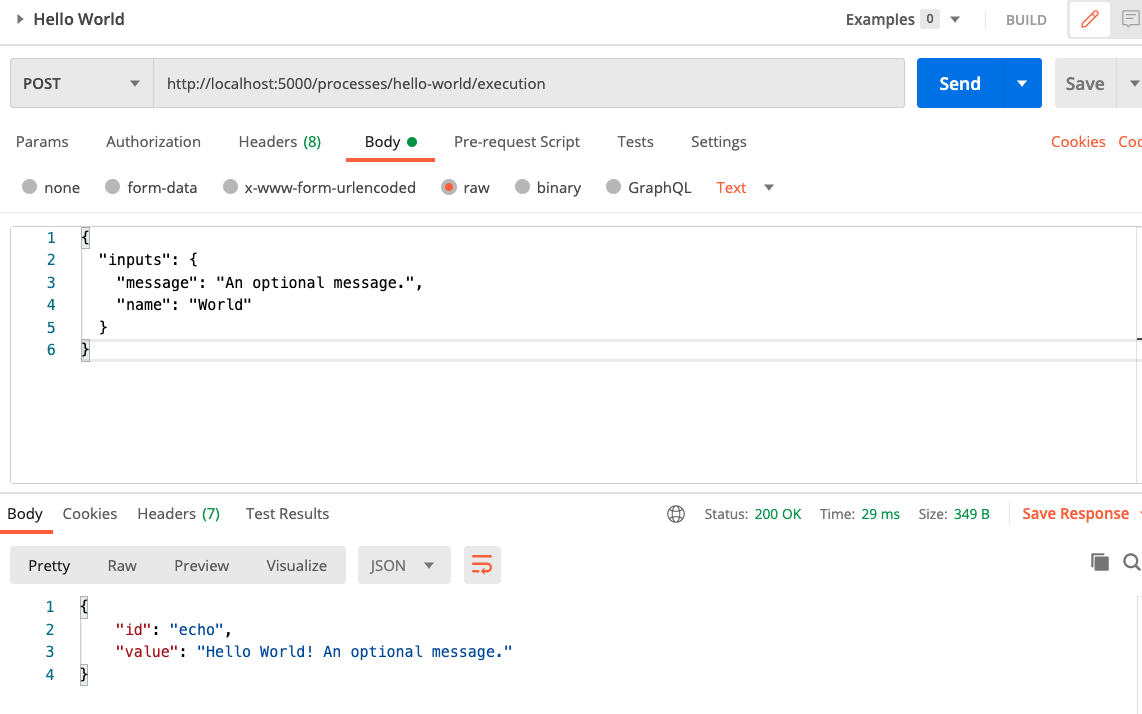Open the Tests tab
The image size is (1142, 714).
coord(635,142)
